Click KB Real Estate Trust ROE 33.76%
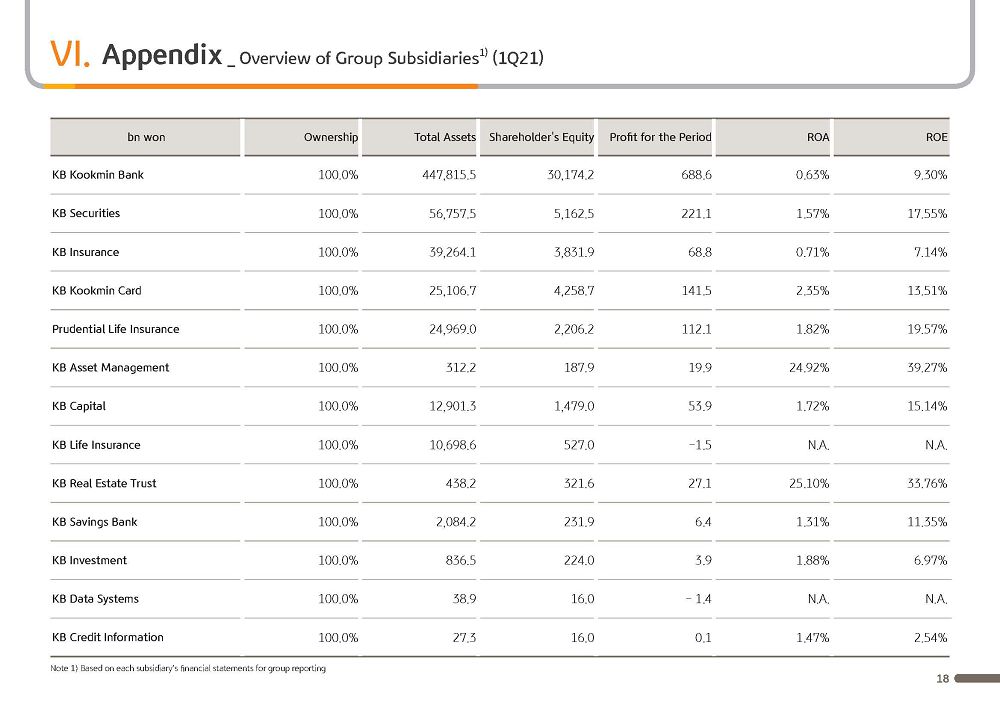 [927, 483]
